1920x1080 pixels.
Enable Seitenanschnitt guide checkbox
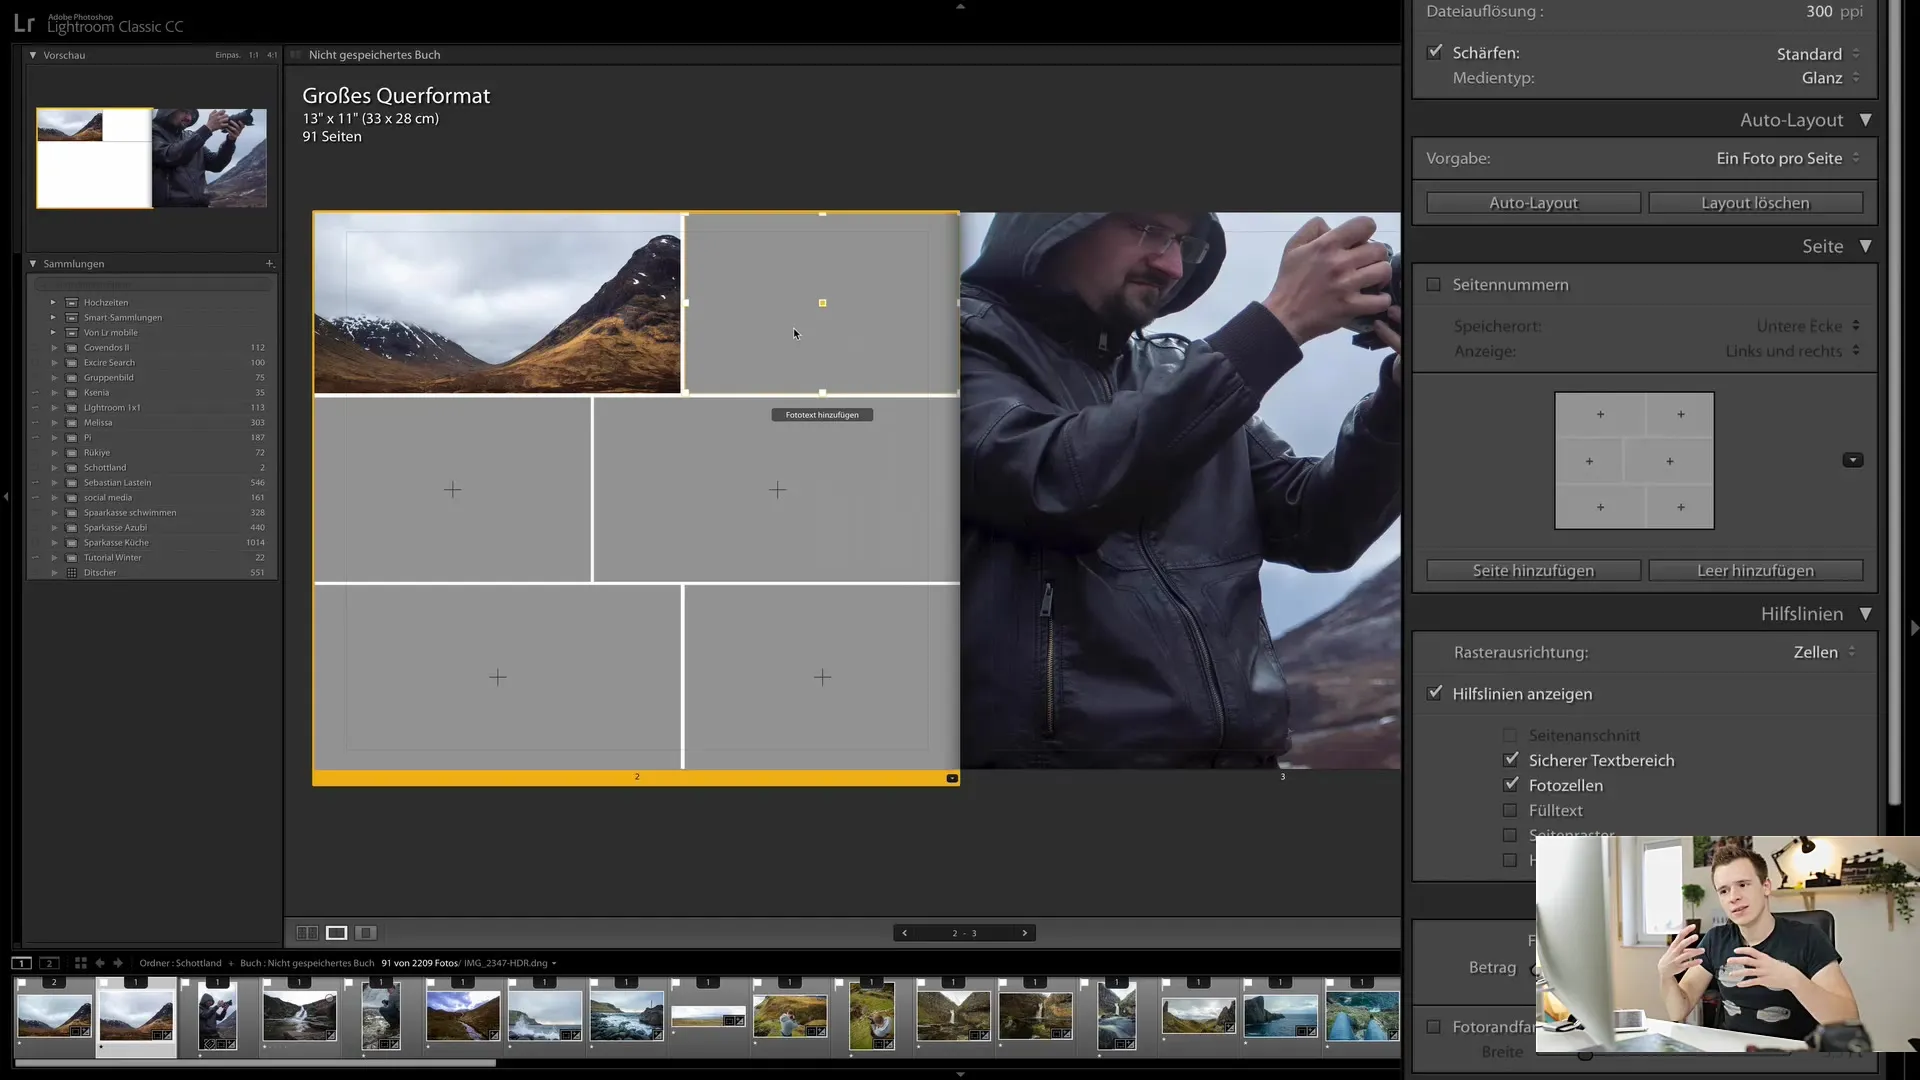pyautogui.click(x=1510, y=735)
